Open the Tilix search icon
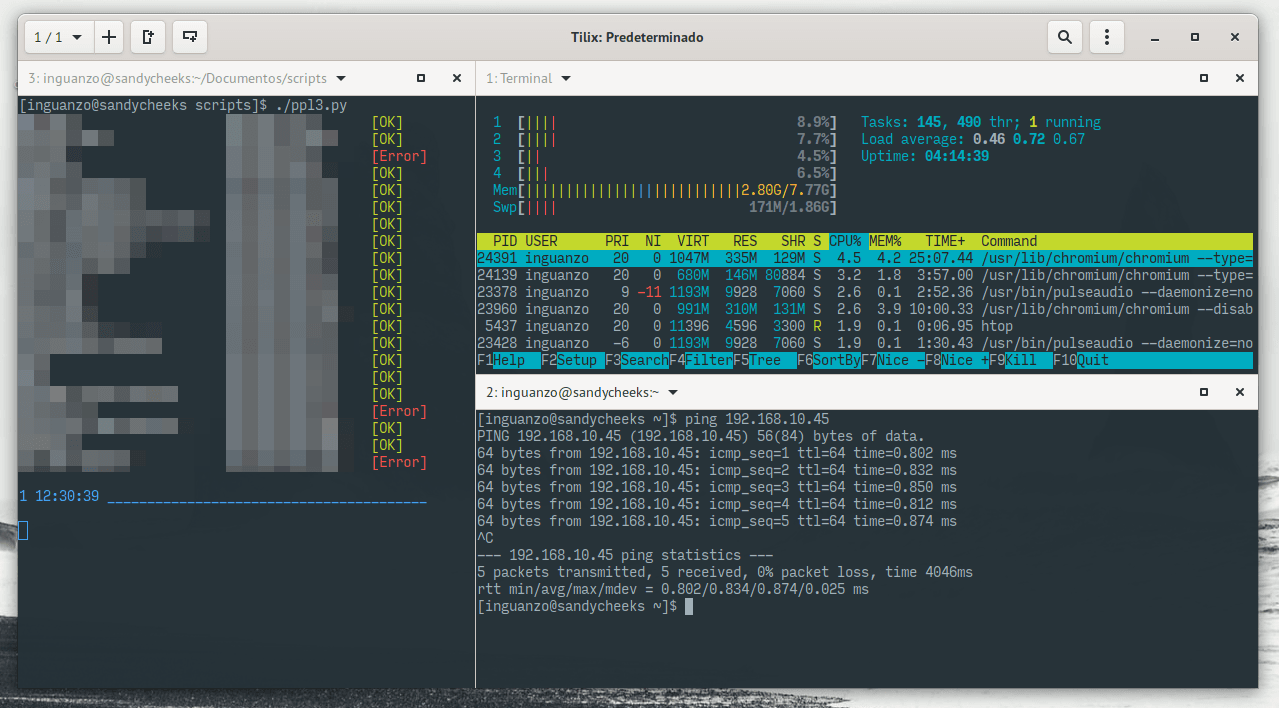Viewport: 1279px width, 708px height. pyautogui.click(x=1065, y=37)
